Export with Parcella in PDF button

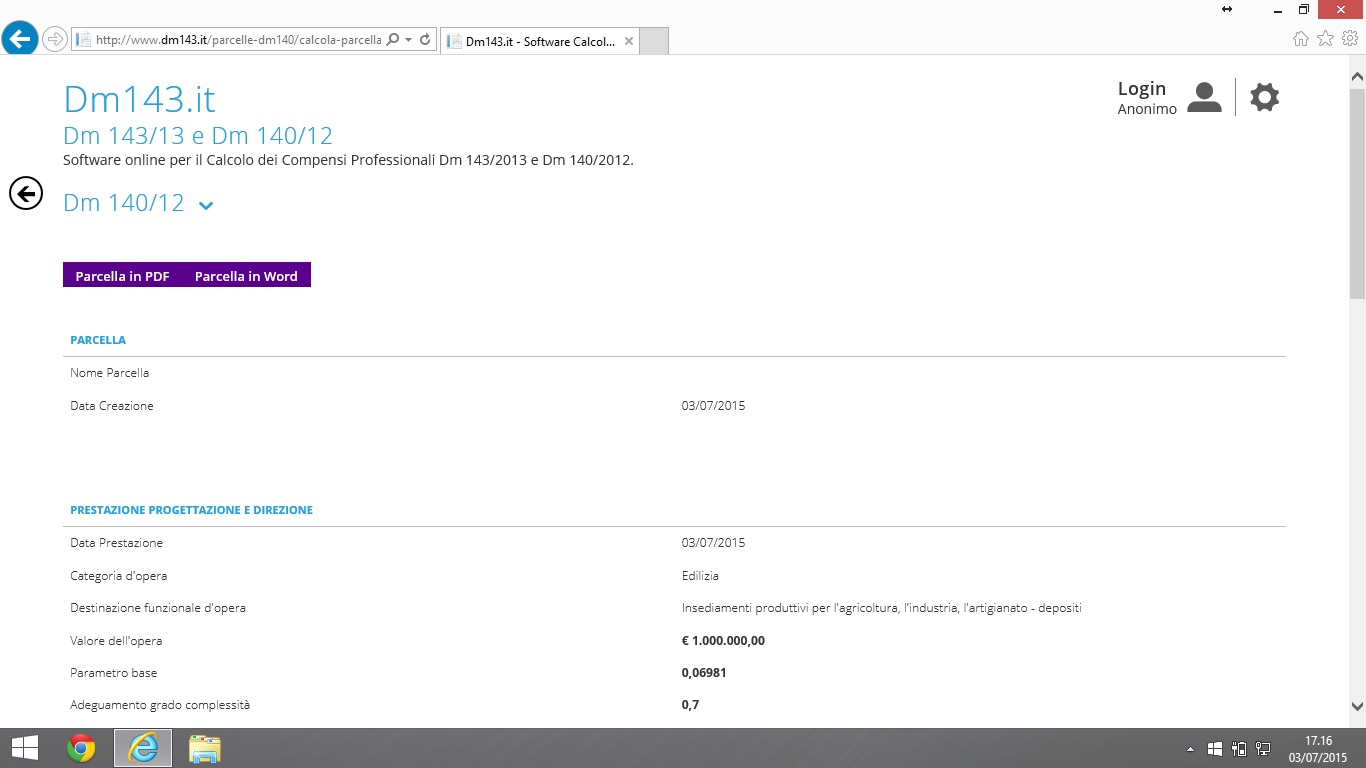pyautogui.click(x=122, y=275)
